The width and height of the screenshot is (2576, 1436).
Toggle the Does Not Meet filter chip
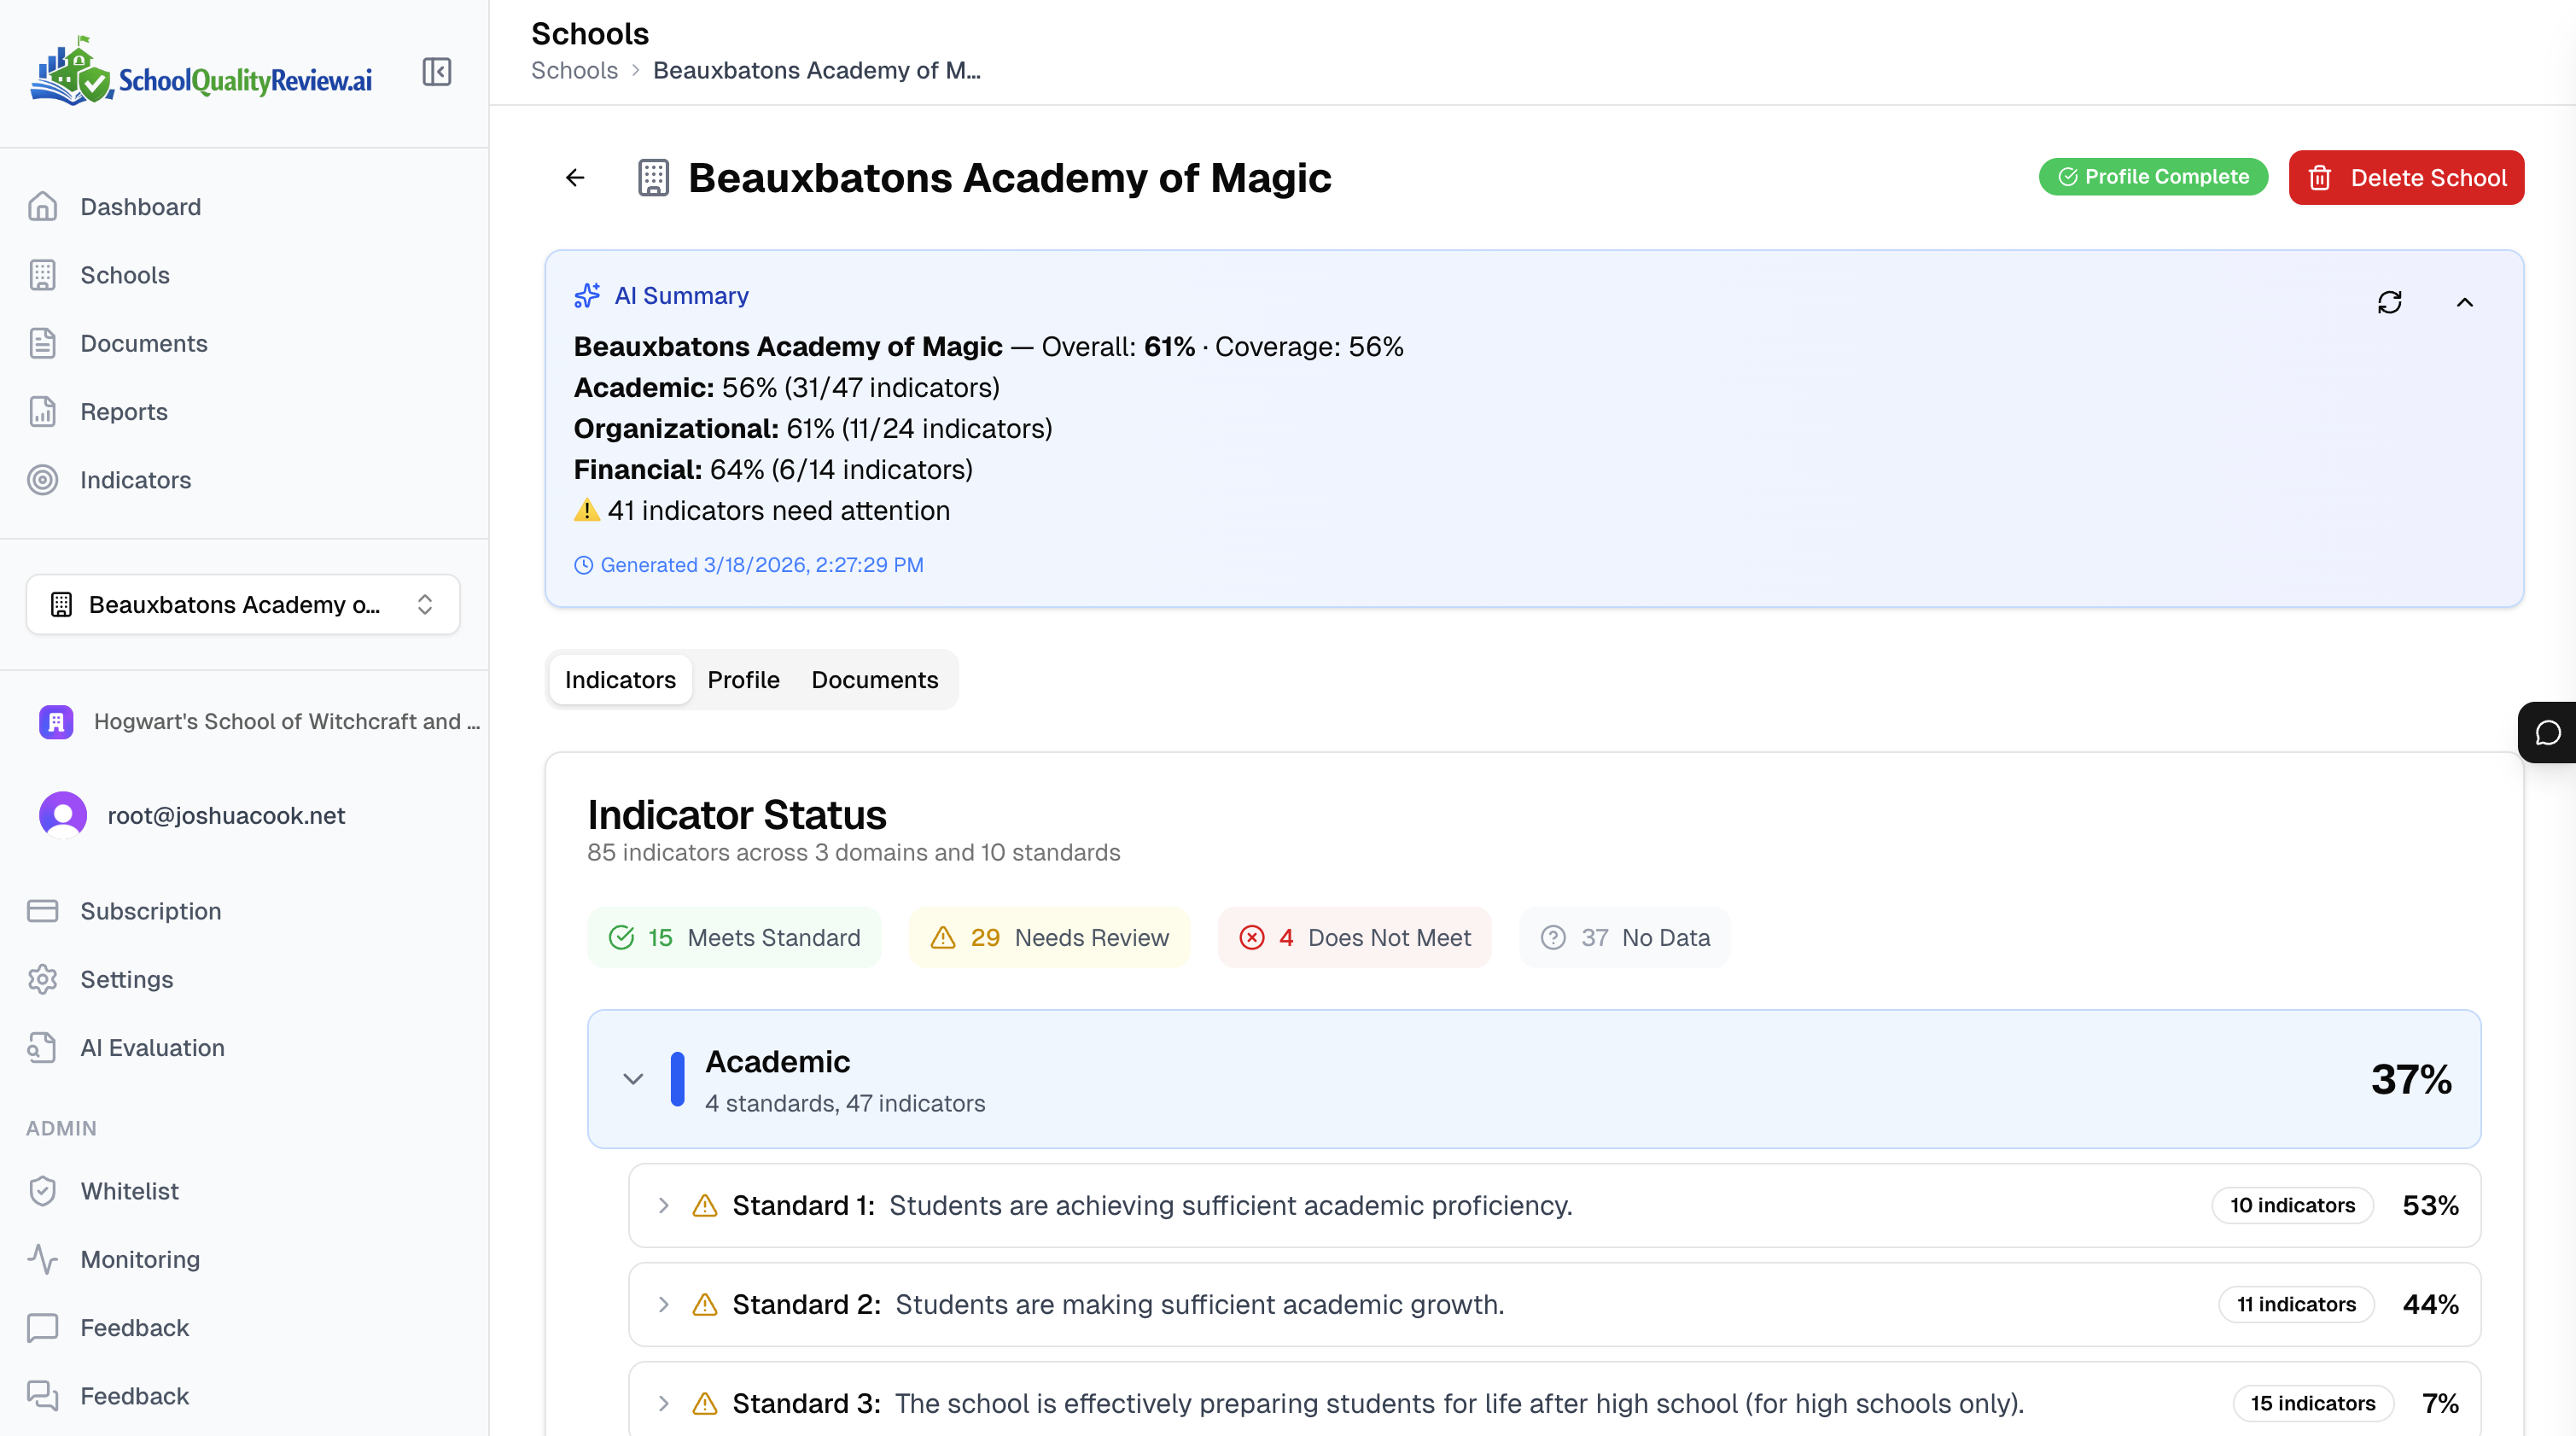click(x=1355, y=937)
